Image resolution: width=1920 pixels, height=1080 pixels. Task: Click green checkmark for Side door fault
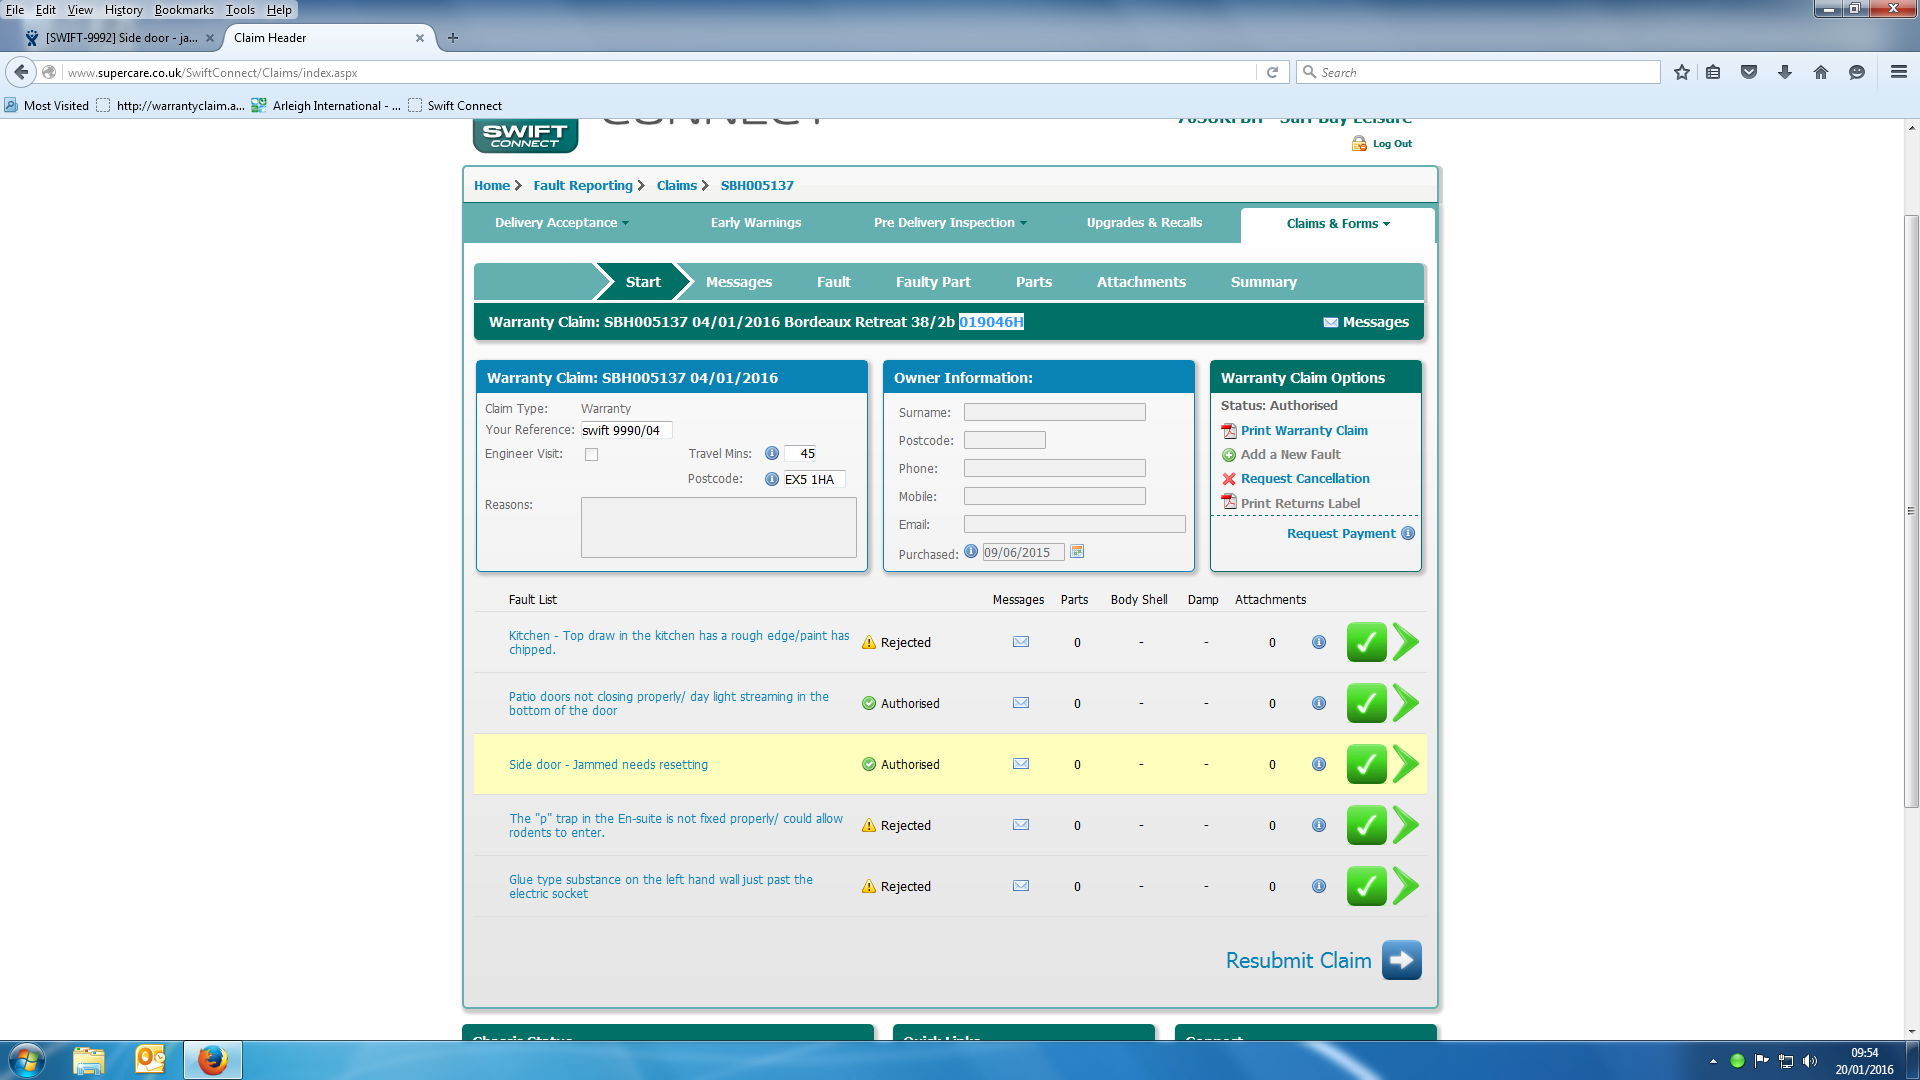[1366, 764]
